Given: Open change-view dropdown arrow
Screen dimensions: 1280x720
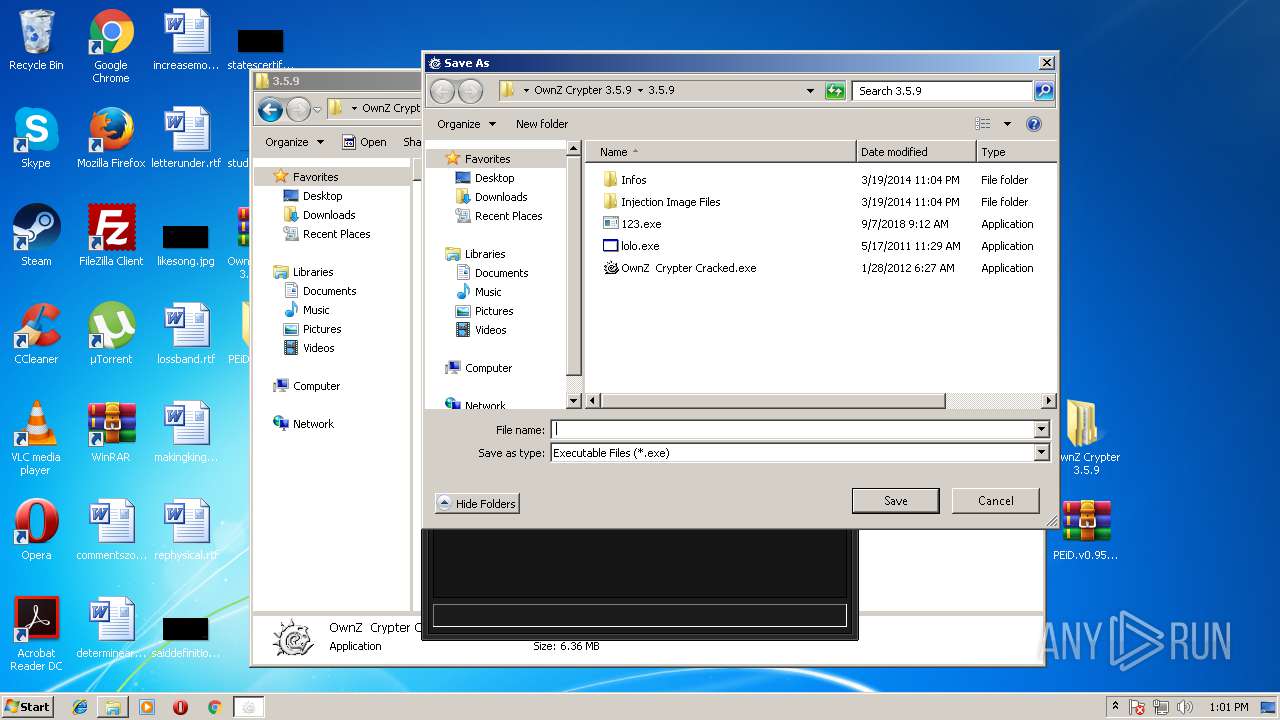Looking at the screenshot, I should (x=1007, y=124).
